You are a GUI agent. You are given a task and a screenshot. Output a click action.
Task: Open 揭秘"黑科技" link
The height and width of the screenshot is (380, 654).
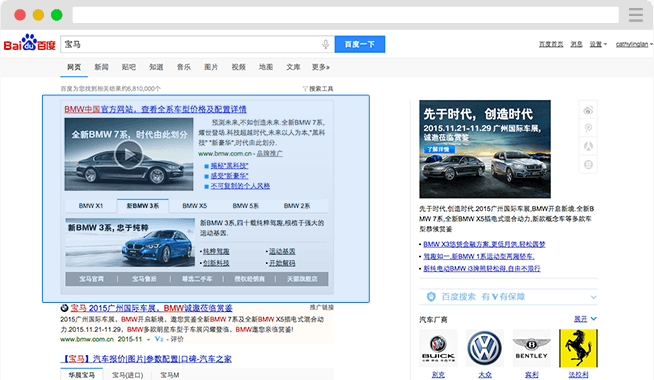tap(229, 166)
